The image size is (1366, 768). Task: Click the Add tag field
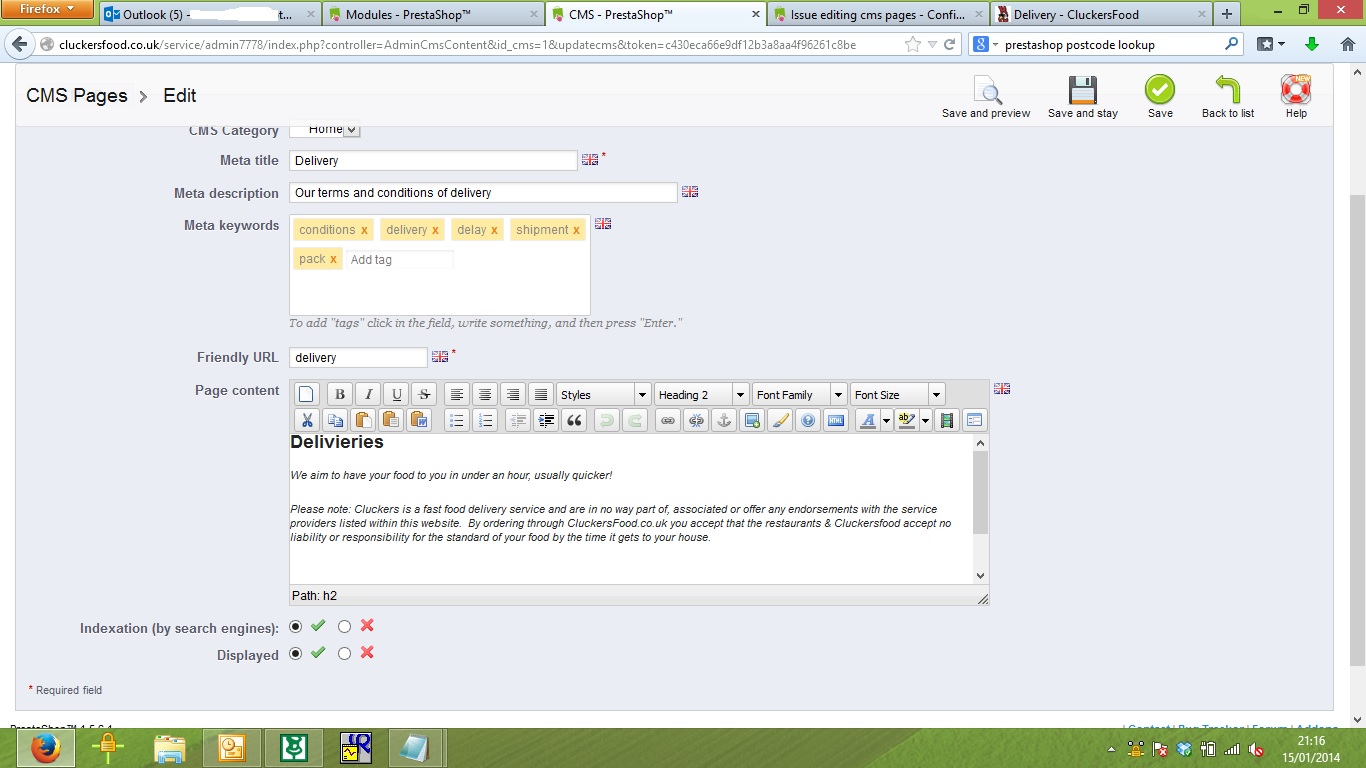click(399, 259)
